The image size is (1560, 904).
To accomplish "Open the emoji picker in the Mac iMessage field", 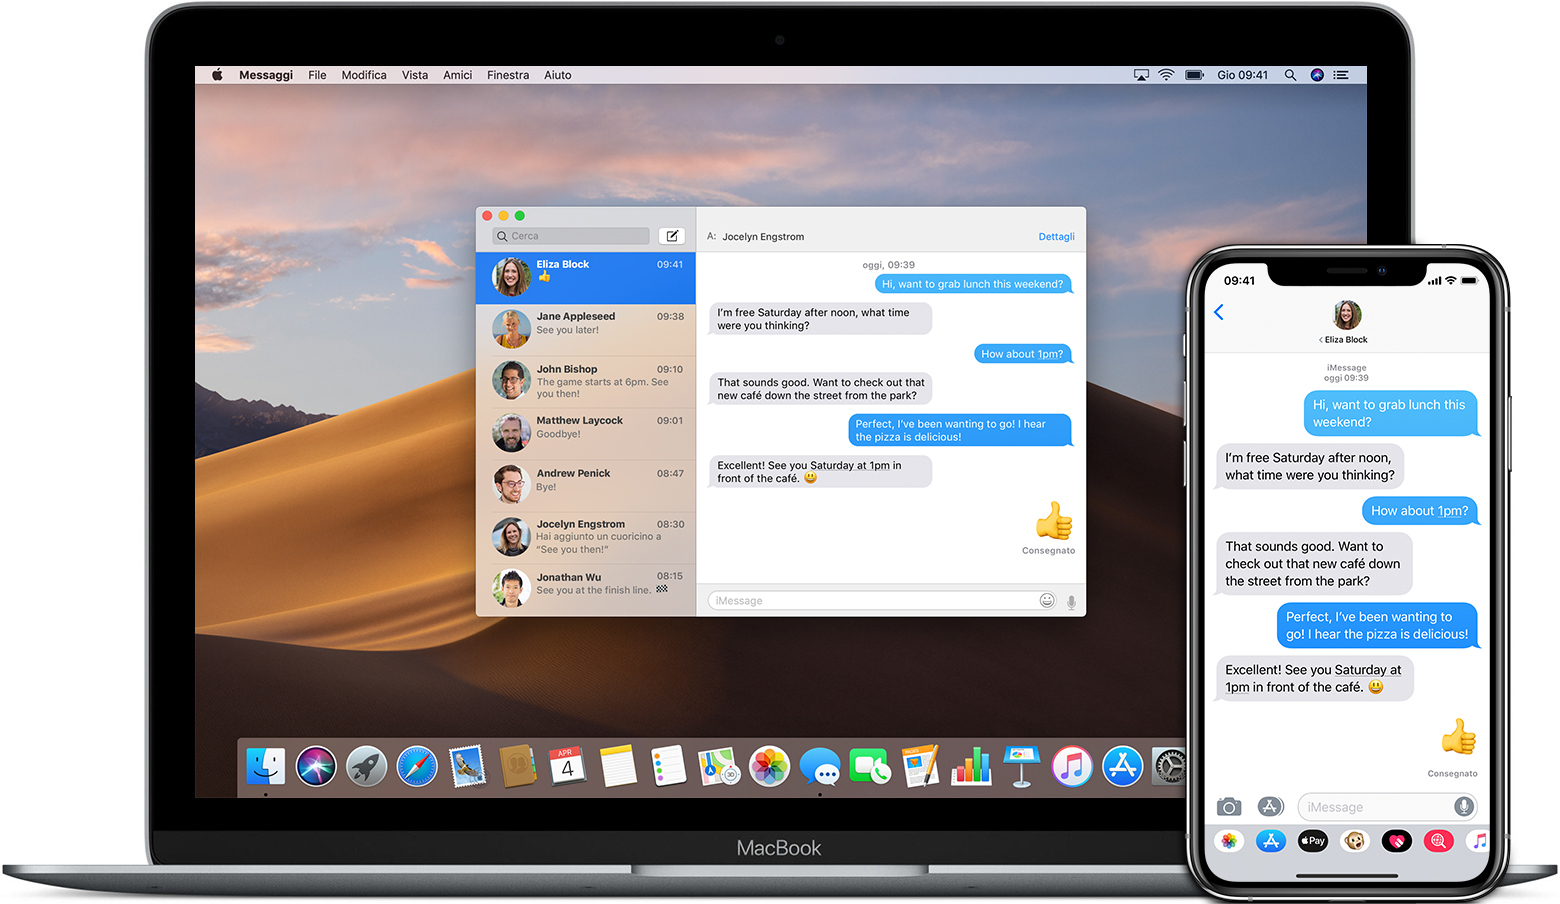I will pyautogui.click(x=1046, y=600).
